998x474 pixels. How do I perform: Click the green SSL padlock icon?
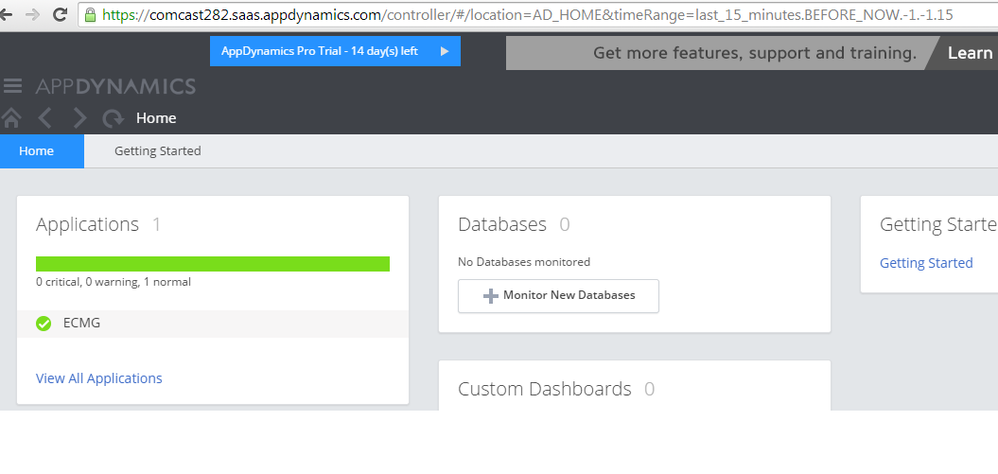coord(90,15)
